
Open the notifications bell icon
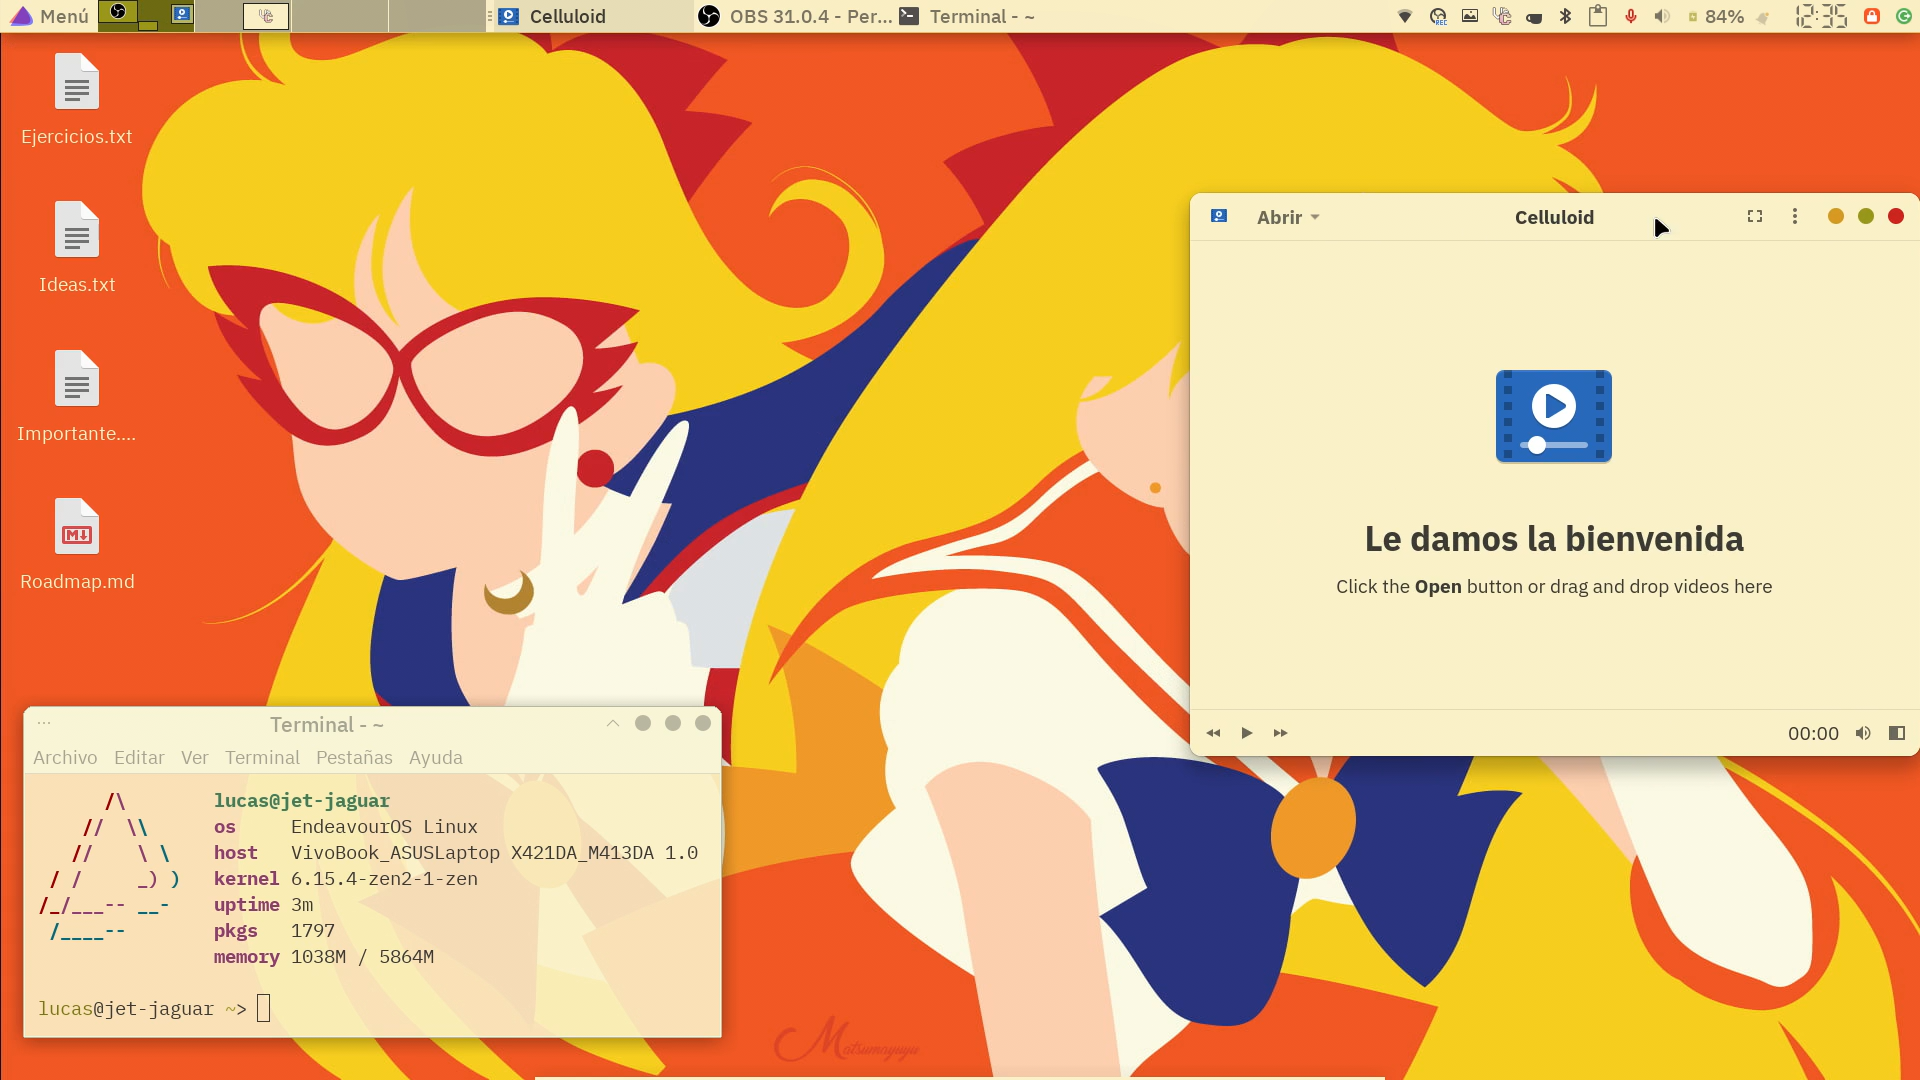[1763, 17]
